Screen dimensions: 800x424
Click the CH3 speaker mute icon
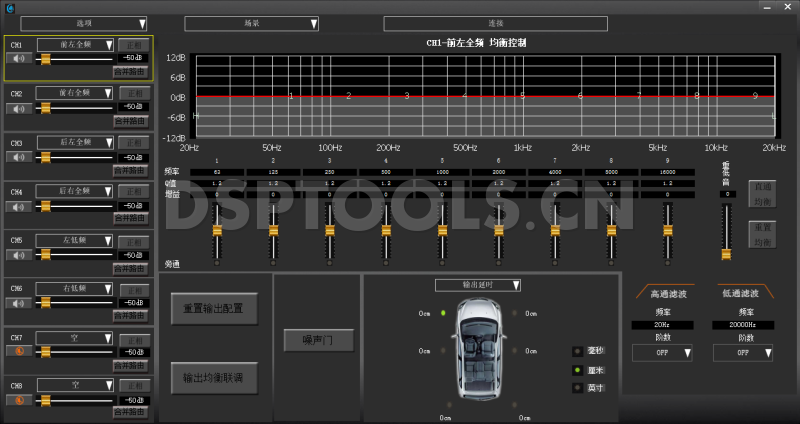[19, 158]
